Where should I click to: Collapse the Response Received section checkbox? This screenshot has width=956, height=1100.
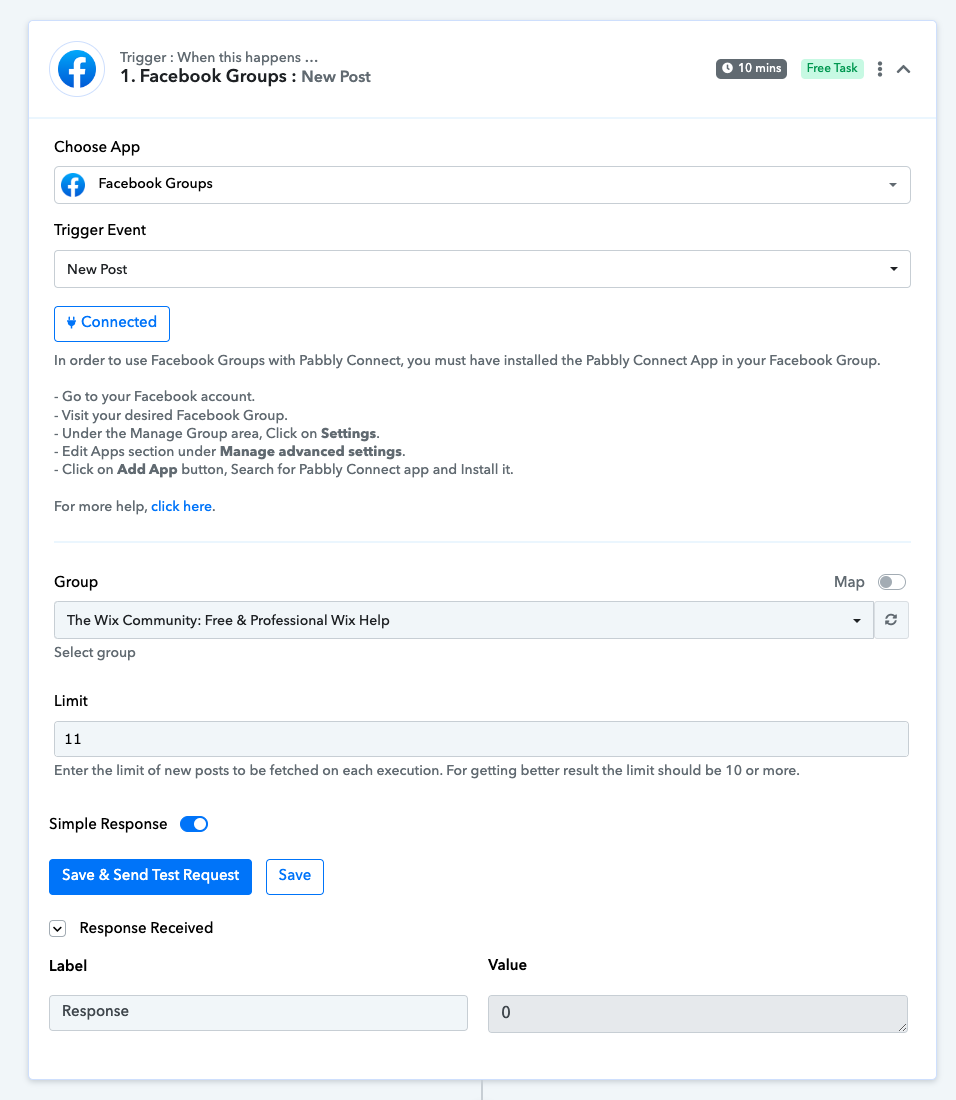point(58,929)
